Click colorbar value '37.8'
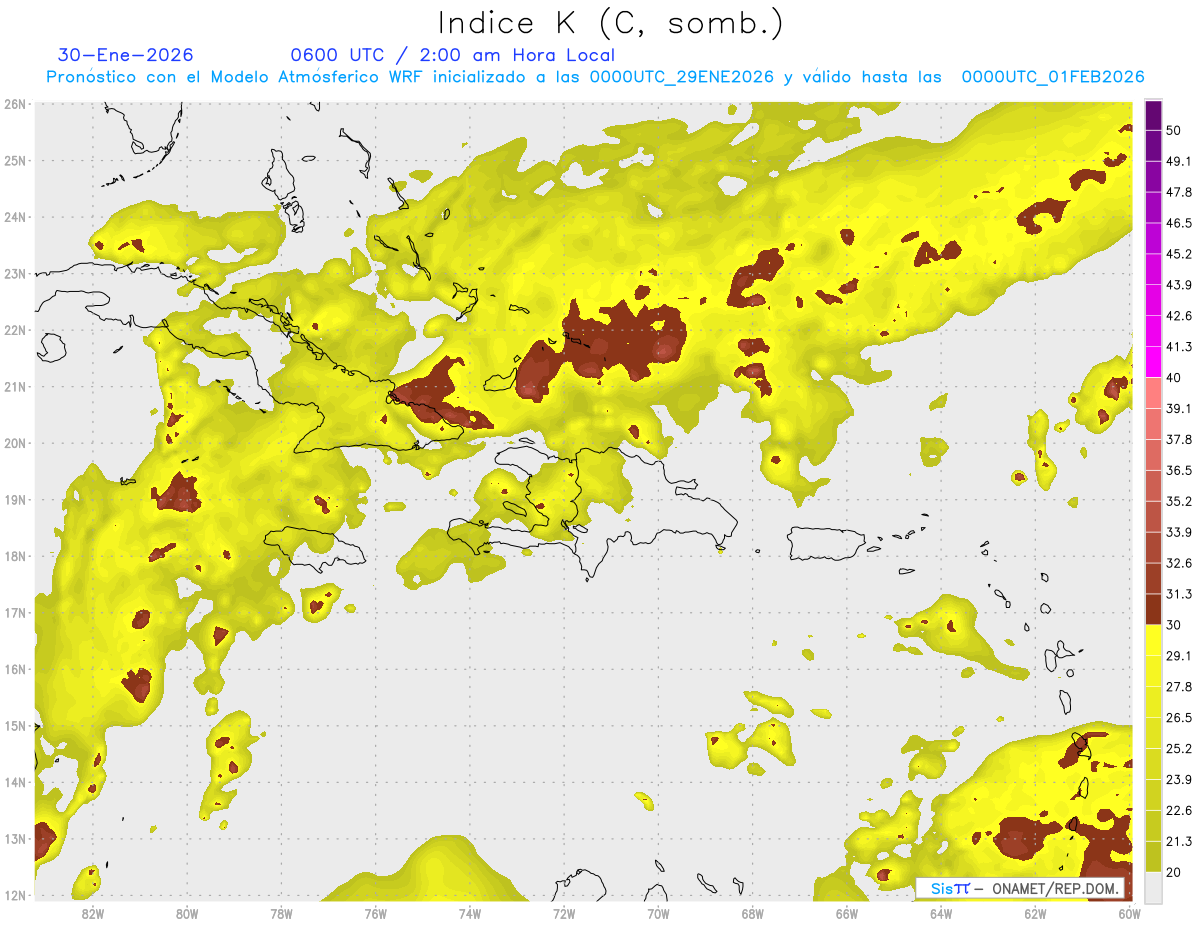The height and width of the screenshot is (927, 1200). [1179, 439]
